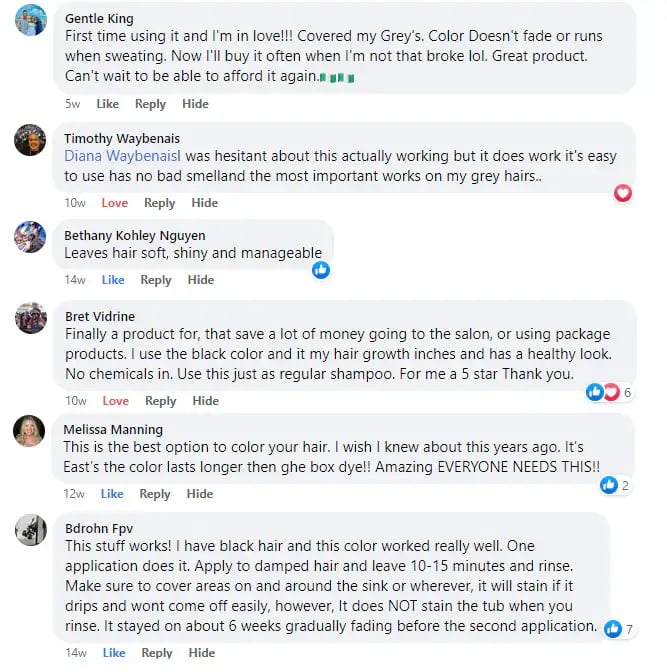This screenshot has width=667, height=672.
Task: View like reactions on Melissa Manning's comment
Action: tap(614, 485)
